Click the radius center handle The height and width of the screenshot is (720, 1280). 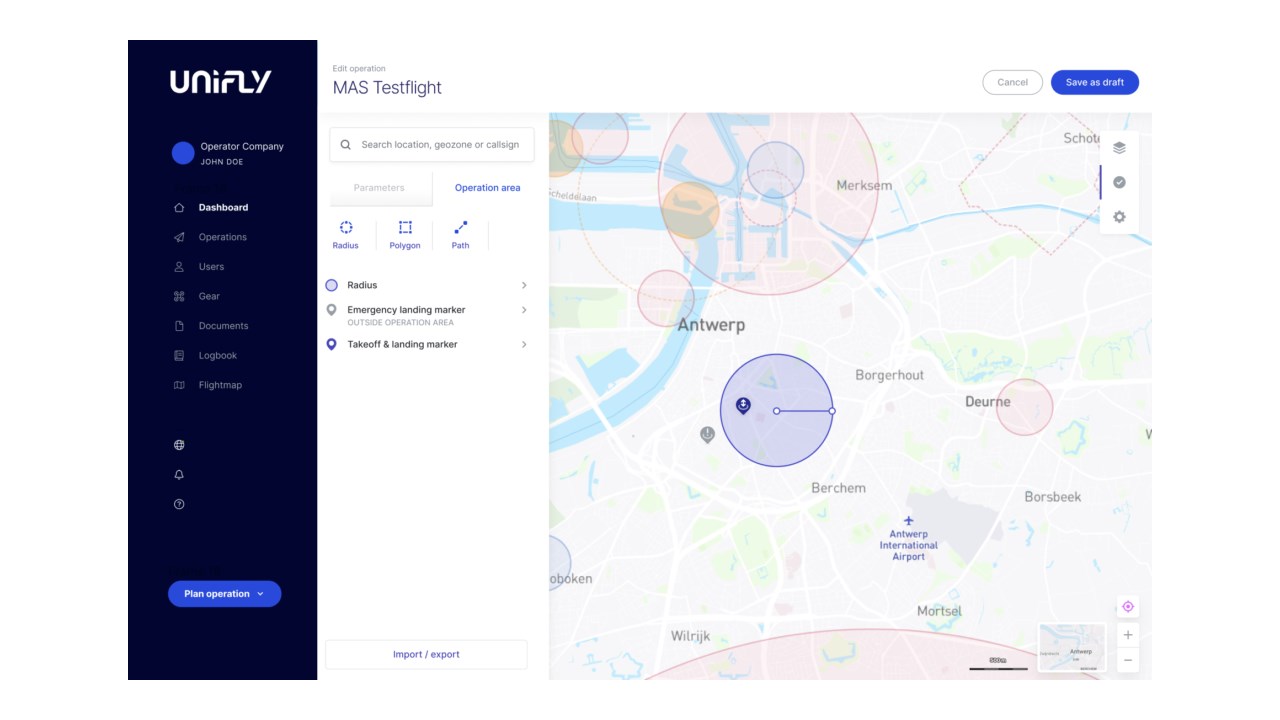776,411
